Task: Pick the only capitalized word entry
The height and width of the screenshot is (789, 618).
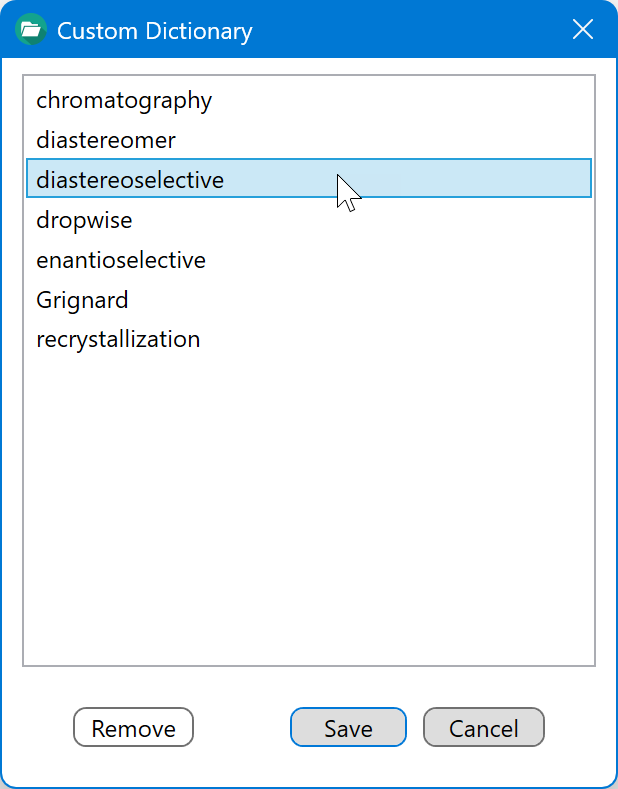Action: point(309,299)
